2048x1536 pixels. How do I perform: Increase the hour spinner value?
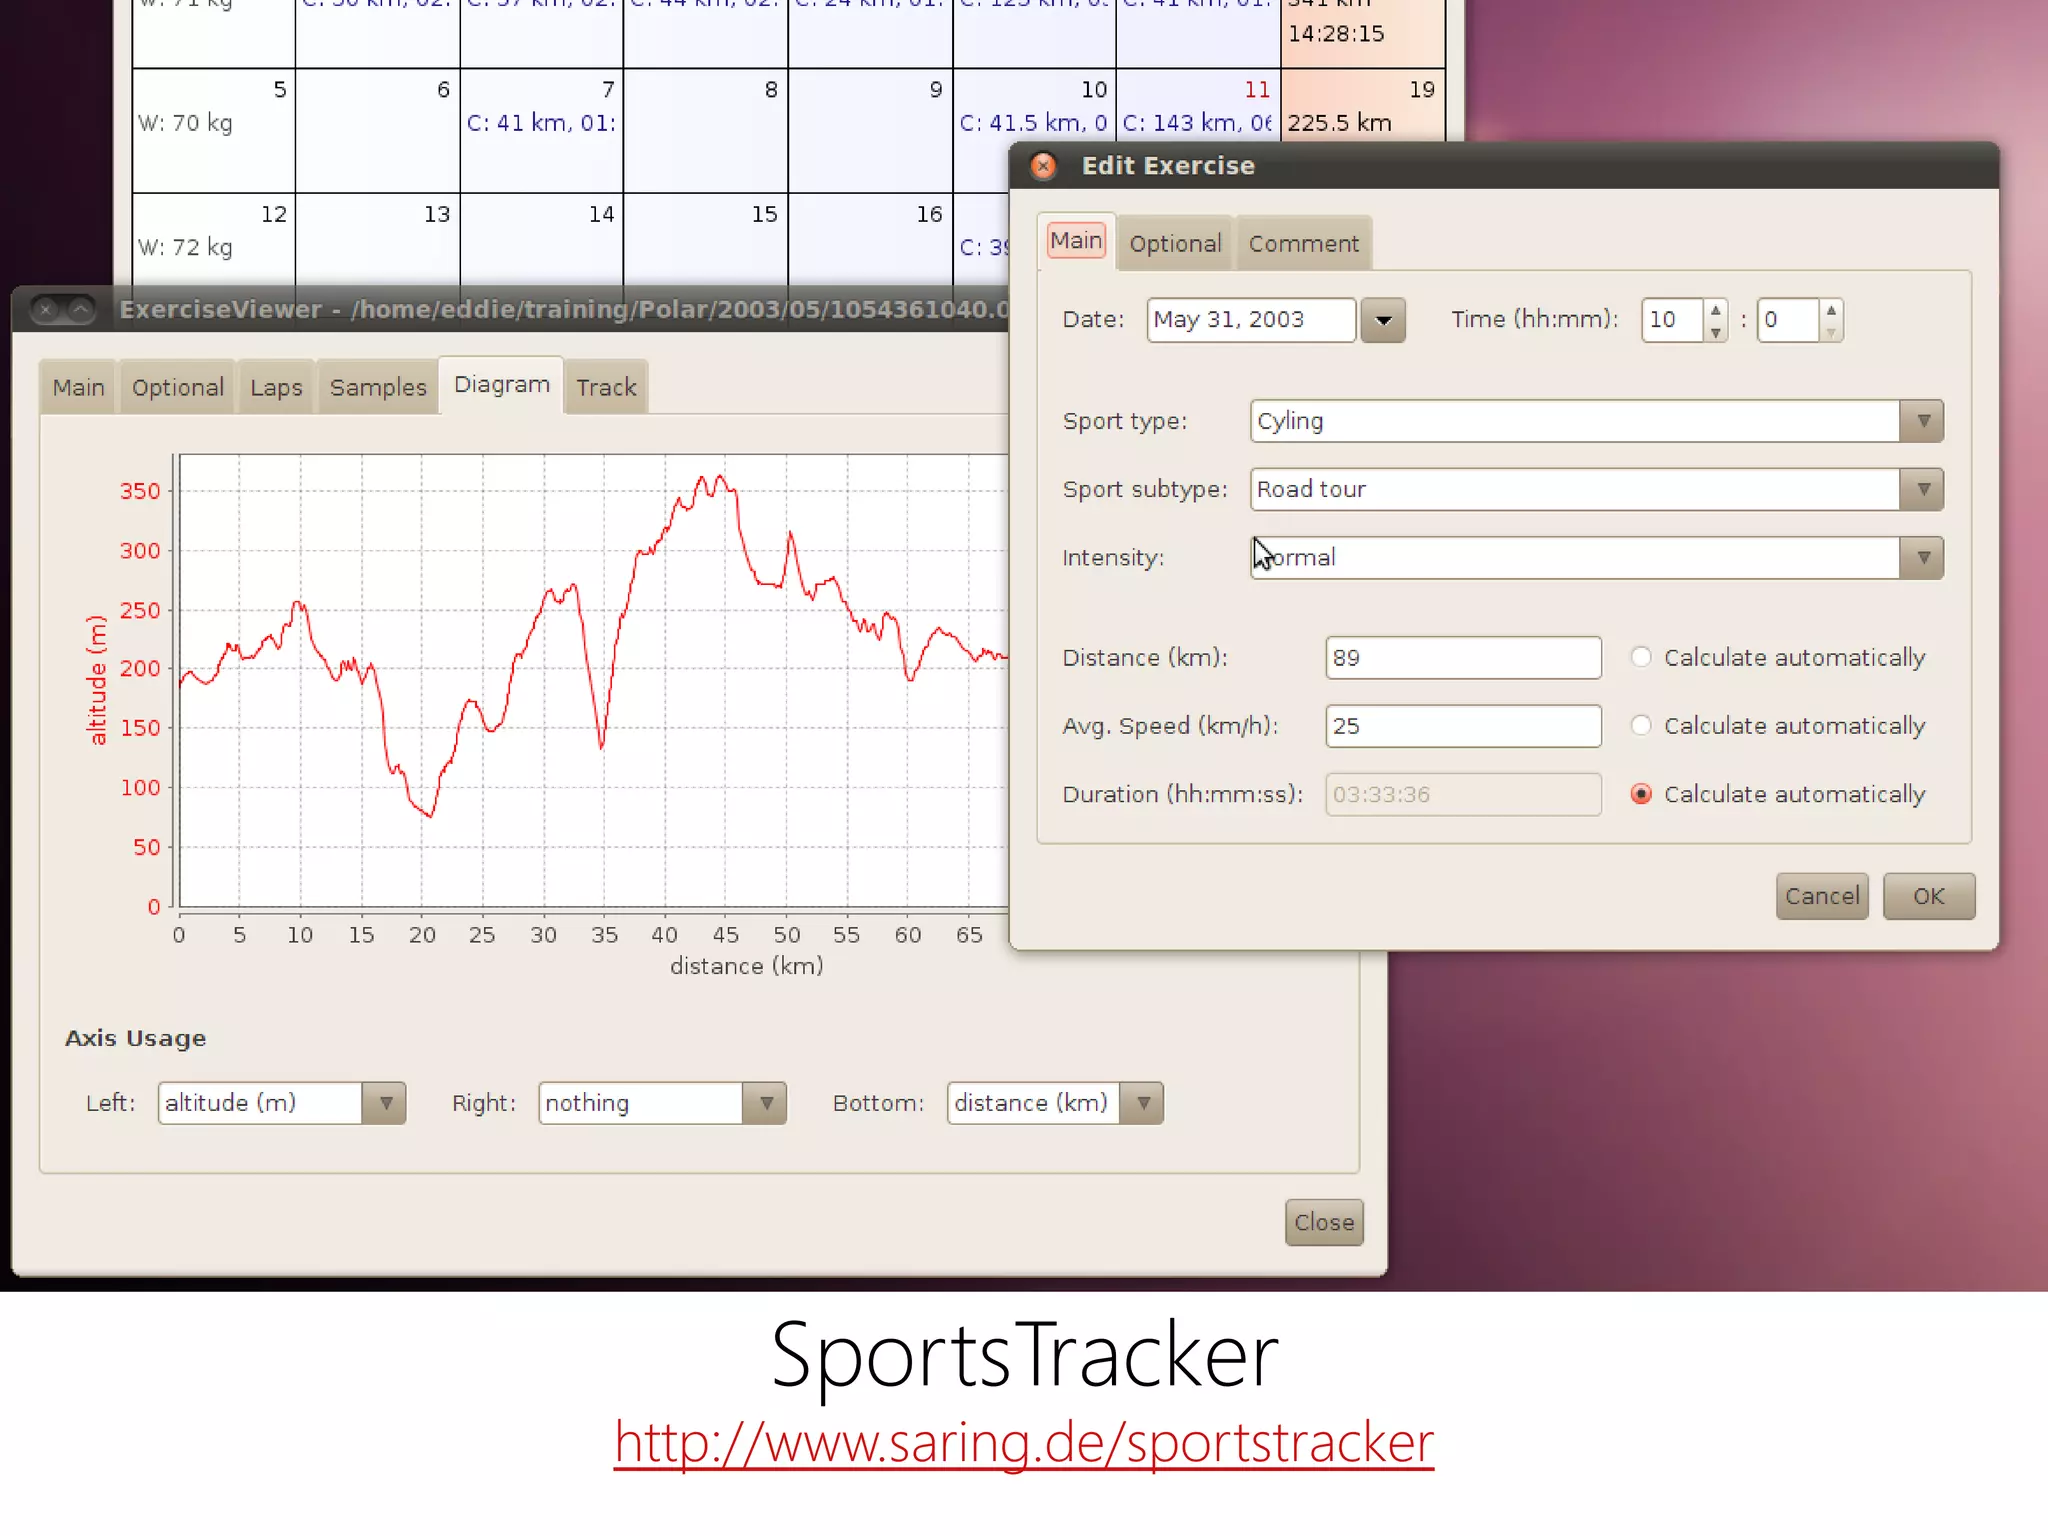tap(1715, 310)
